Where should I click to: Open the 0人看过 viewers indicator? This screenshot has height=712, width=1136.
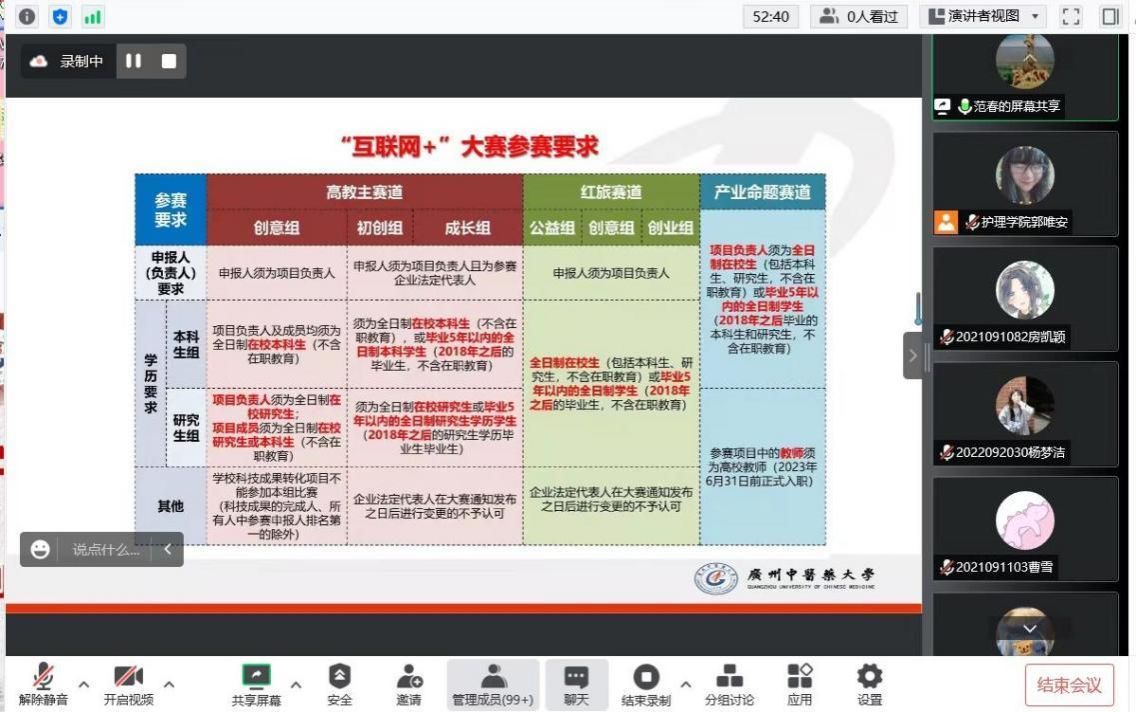859,16
